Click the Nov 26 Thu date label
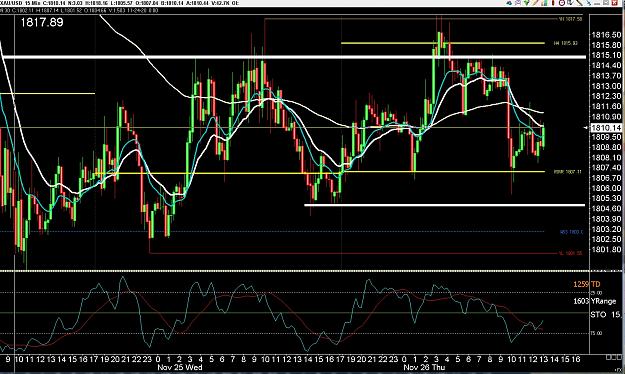Viewport: 625px width, 374px height. point(424,367)
